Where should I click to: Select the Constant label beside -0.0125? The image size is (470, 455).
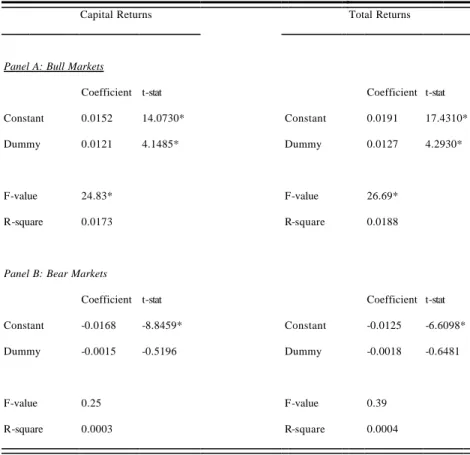pos(305,326)
